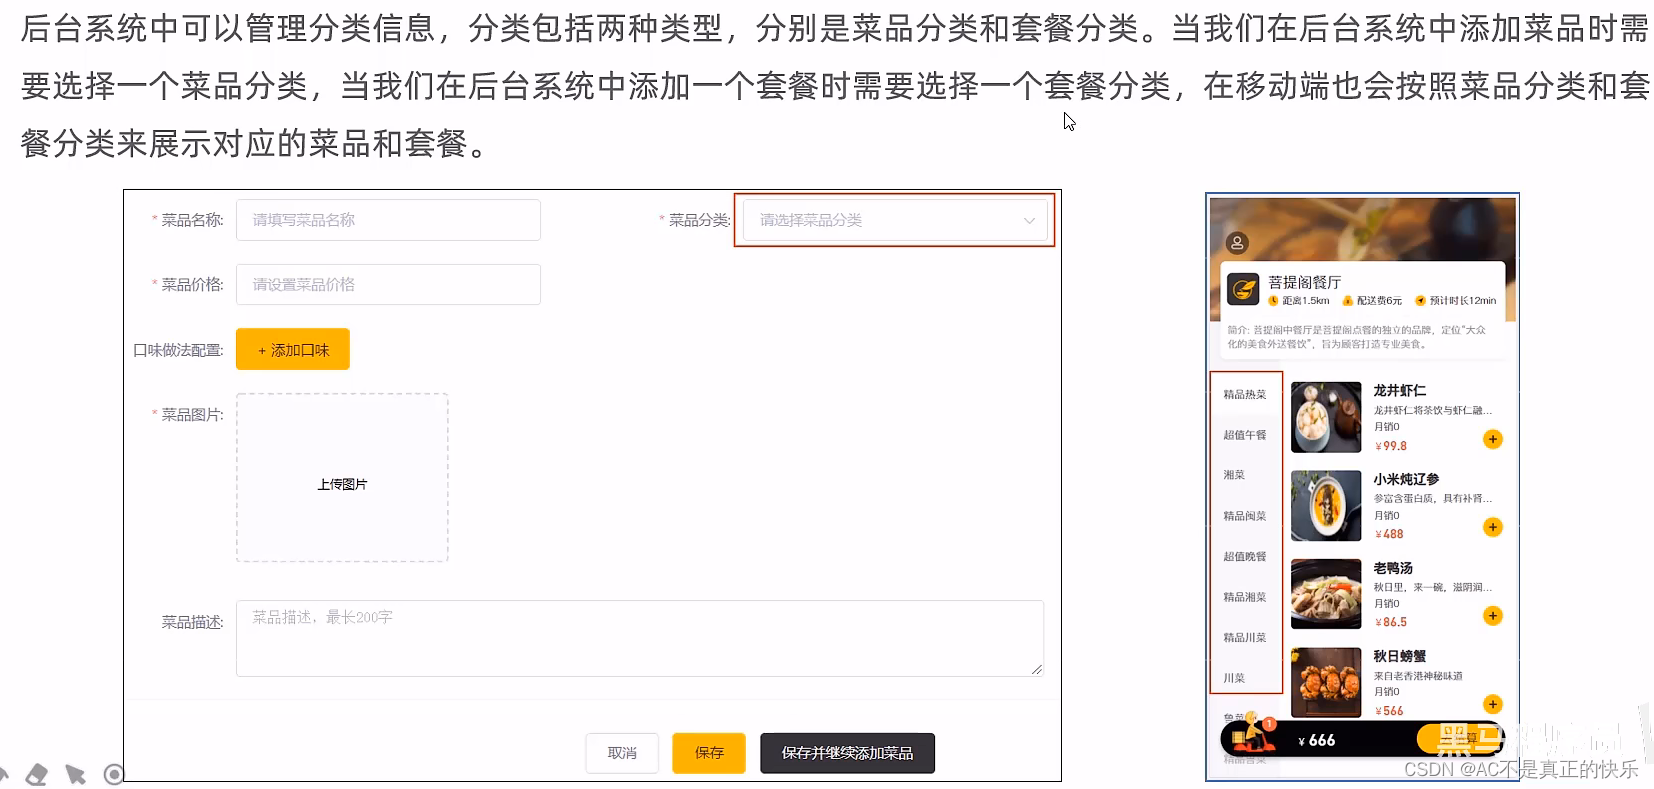The image size is (1654, 789).
Task: Select 精品川菜 category tab
Action: (x=1245, y=637)
